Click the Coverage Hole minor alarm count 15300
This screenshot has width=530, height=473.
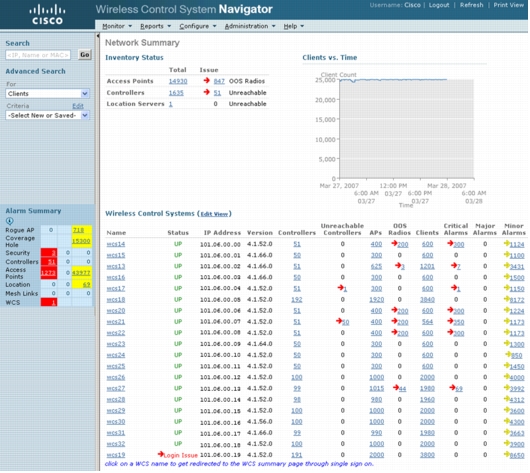coord(81,241)
